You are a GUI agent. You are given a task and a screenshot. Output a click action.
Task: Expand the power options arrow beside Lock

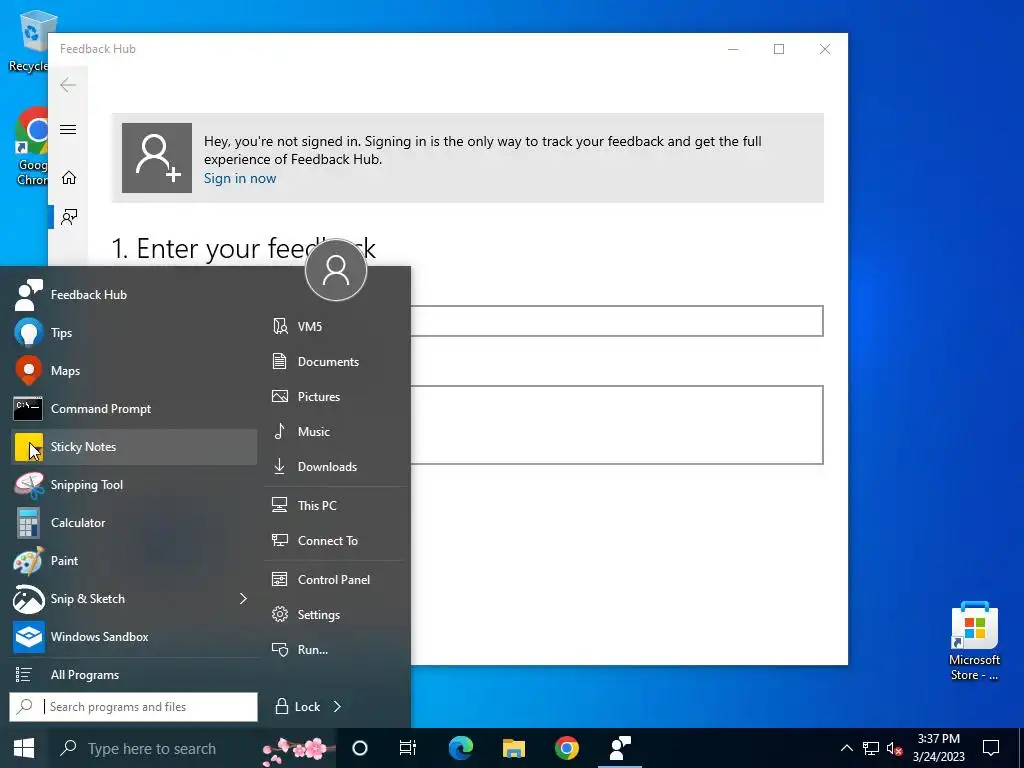pyautogui.click(x=337, y=707)
